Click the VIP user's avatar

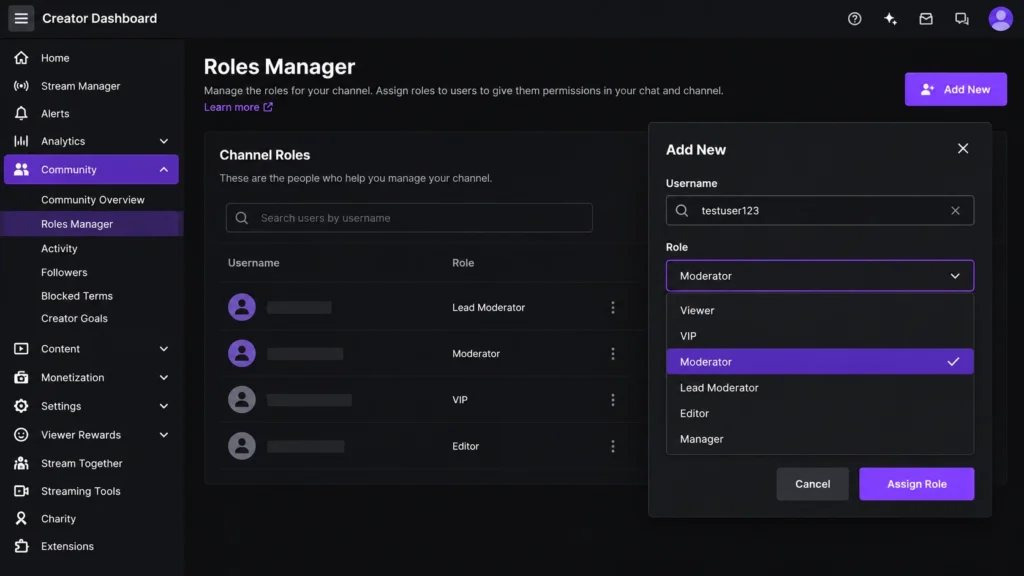click(242, 400)
